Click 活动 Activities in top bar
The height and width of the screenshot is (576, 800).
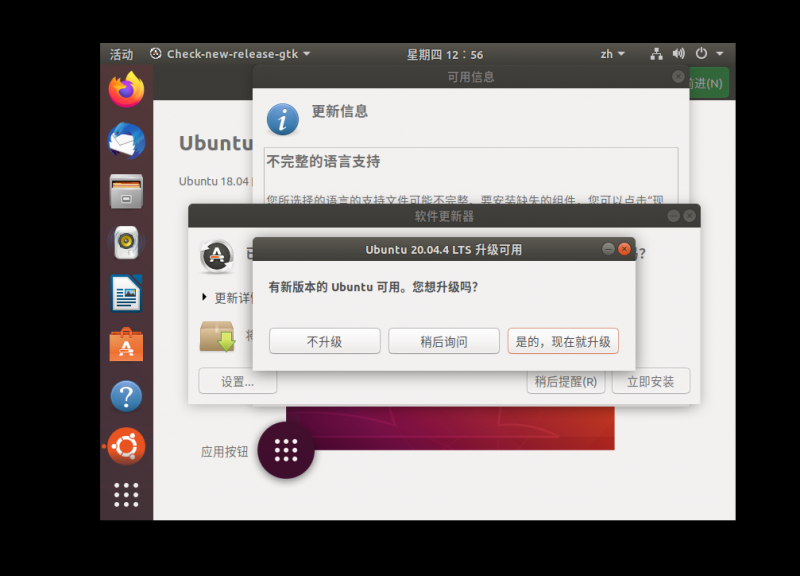coord(121,54)
